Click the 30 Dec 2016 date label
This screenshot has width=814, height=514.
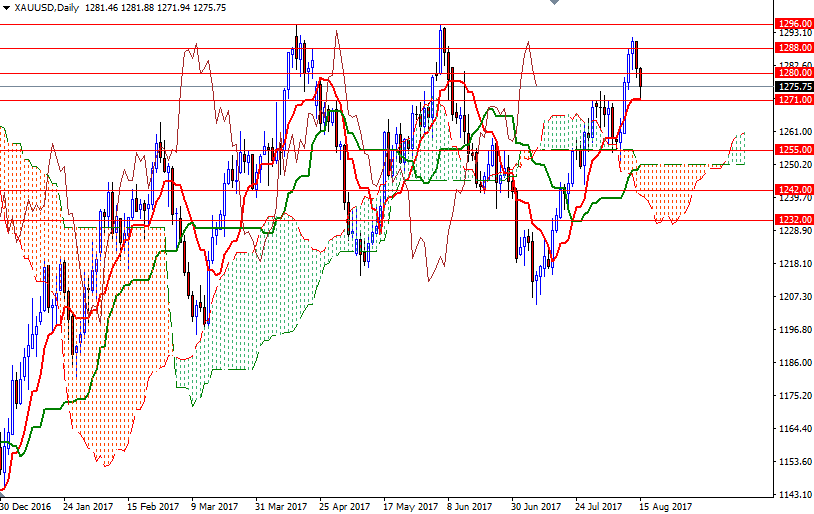pyautogui.click(x=25, y=506)
